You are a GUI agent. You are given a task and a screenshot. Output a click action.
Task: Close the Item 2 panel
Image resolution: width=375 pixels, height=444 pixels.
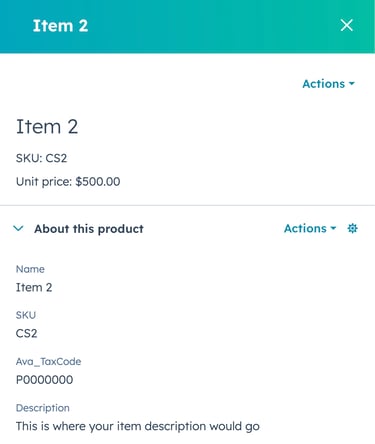[x=347, y=25]
